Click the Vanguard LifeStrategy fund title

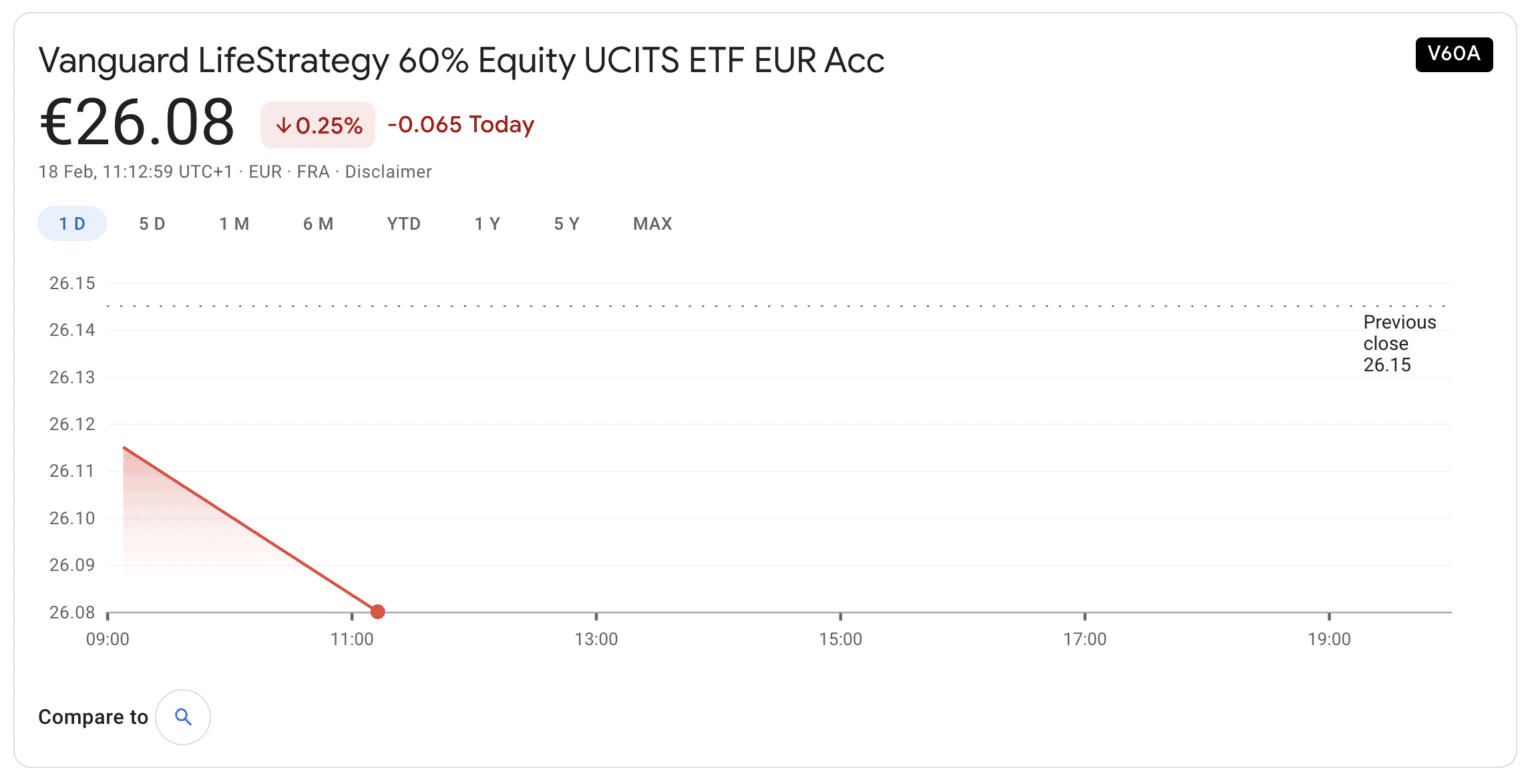pos(460,60)
